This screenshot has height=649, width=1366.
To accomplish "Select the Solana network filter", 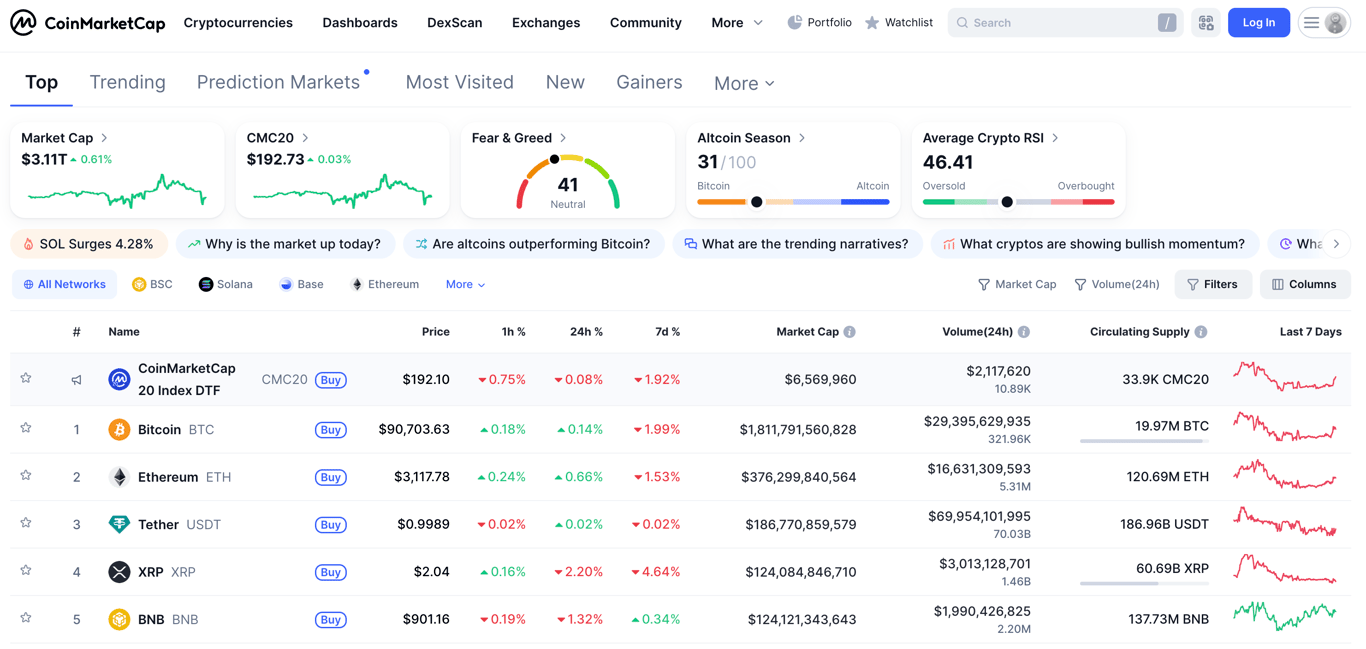I will [226, 284].
